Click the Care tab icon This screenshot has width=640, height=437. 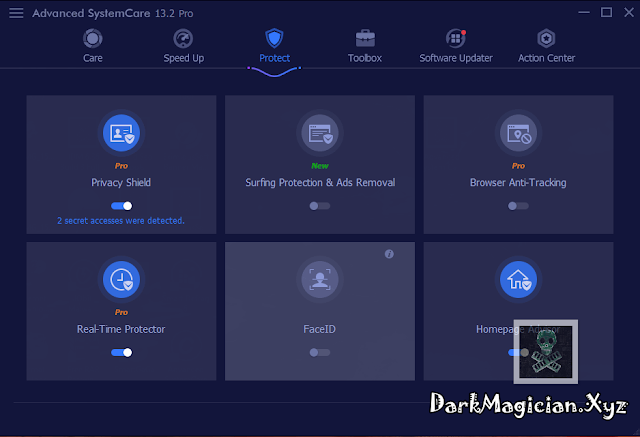pyautogui.click(x=93, y=38)
